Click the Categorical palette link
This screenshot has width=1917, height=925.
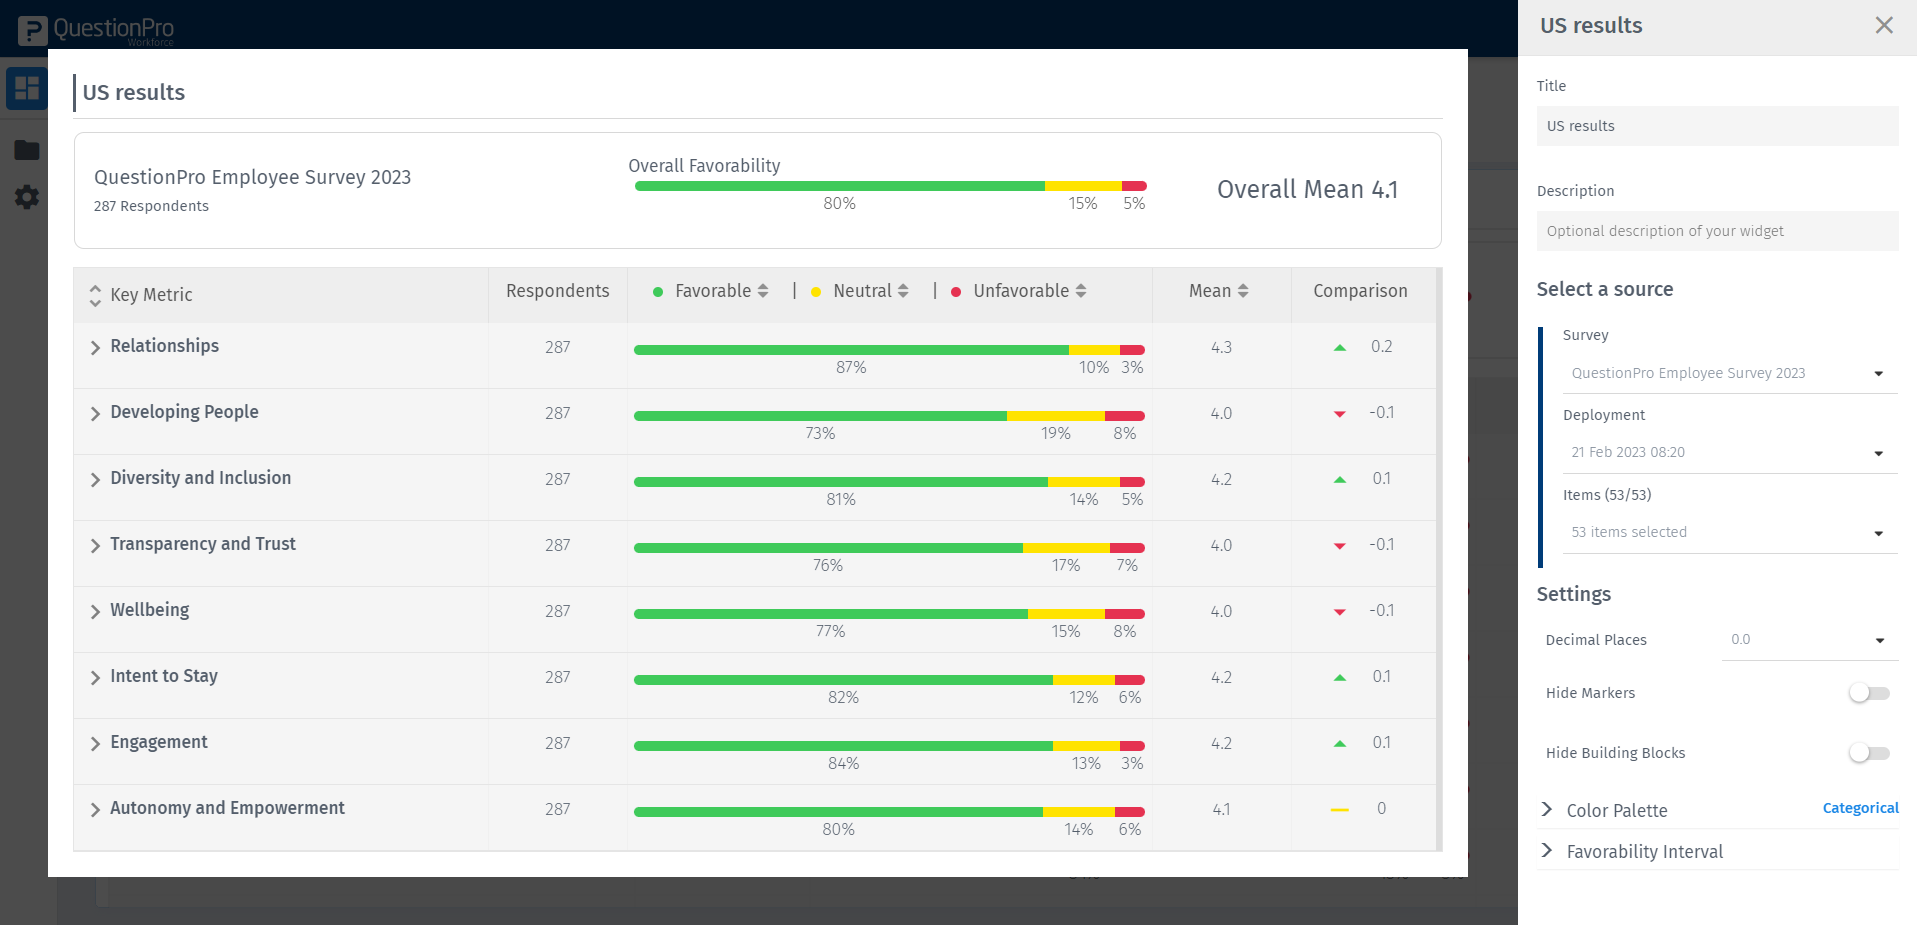(1859, 808)
